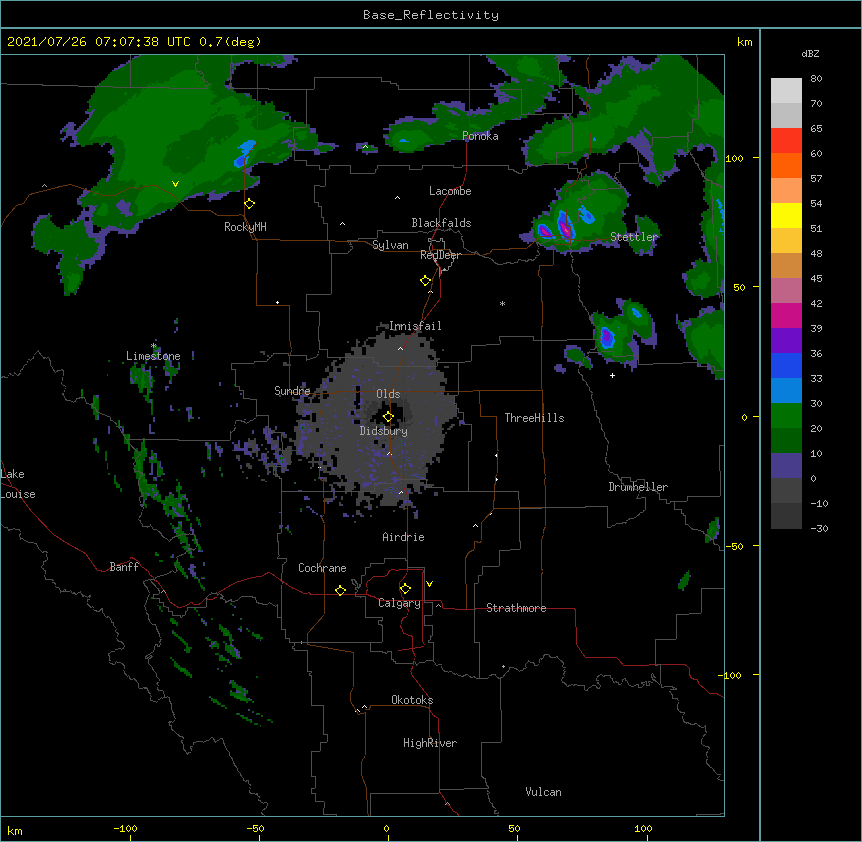Screen dimensions: 862x842
Task: Click the Banff town label
Action: point(124,567)
